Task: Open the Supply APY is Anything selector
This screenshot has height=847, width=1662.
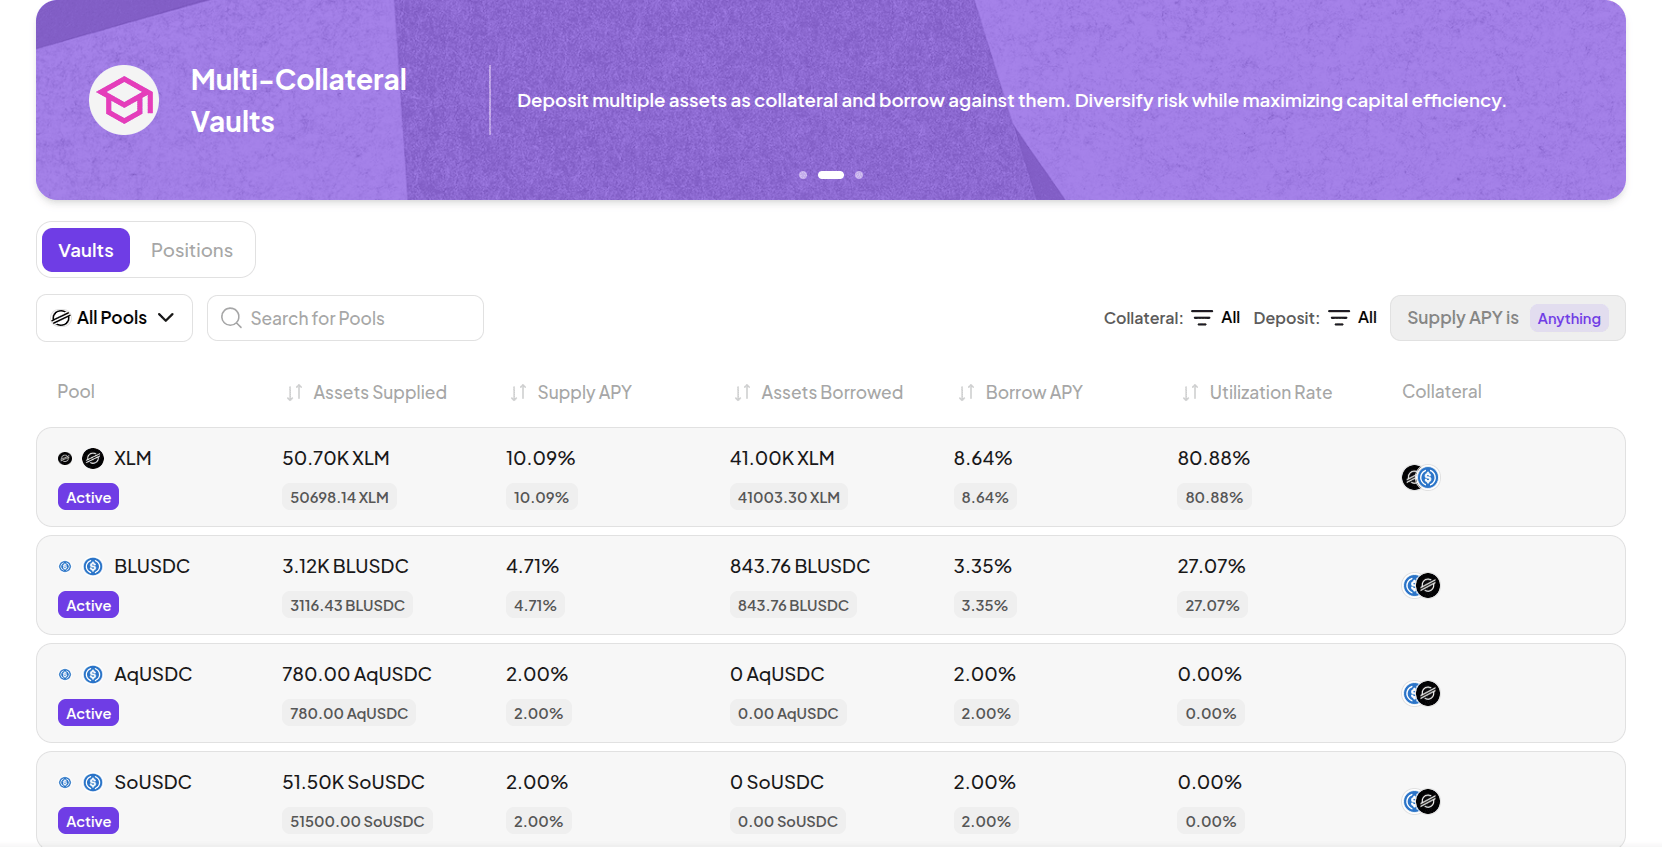Action: pos(1507,318)
